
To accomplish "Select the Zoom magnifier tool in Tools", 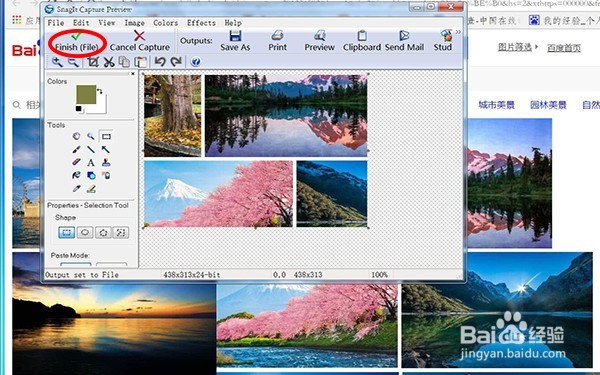I will point(91,136).
